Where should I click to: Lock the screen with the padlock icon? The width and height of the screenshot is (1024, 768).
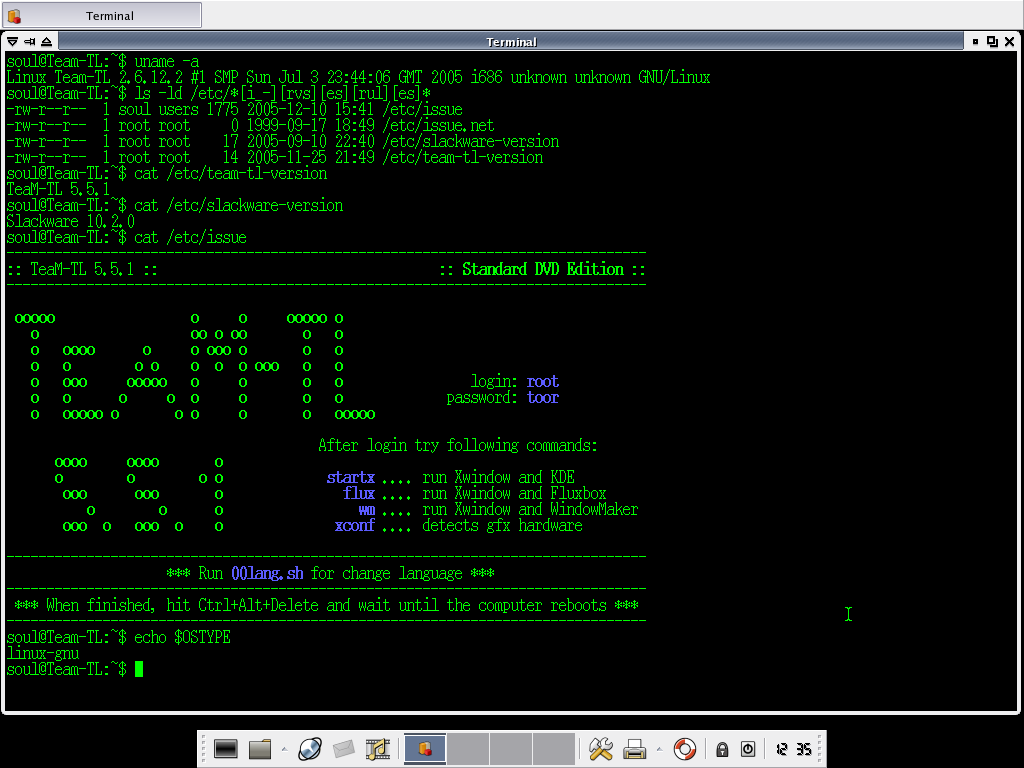(x=722, y=749)
